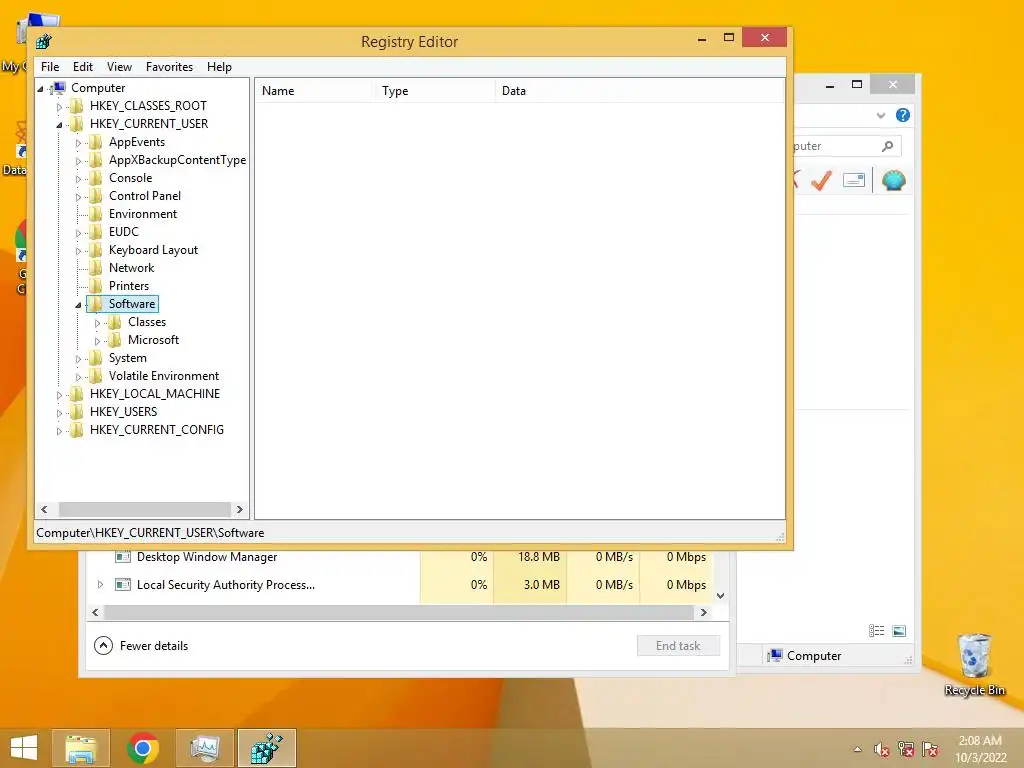Image resolution: width=1024 pixels, height=768 pixels.
Task: Select Desktop Window Manager process row
Action: pyautogui.click(x=399, y=557)
